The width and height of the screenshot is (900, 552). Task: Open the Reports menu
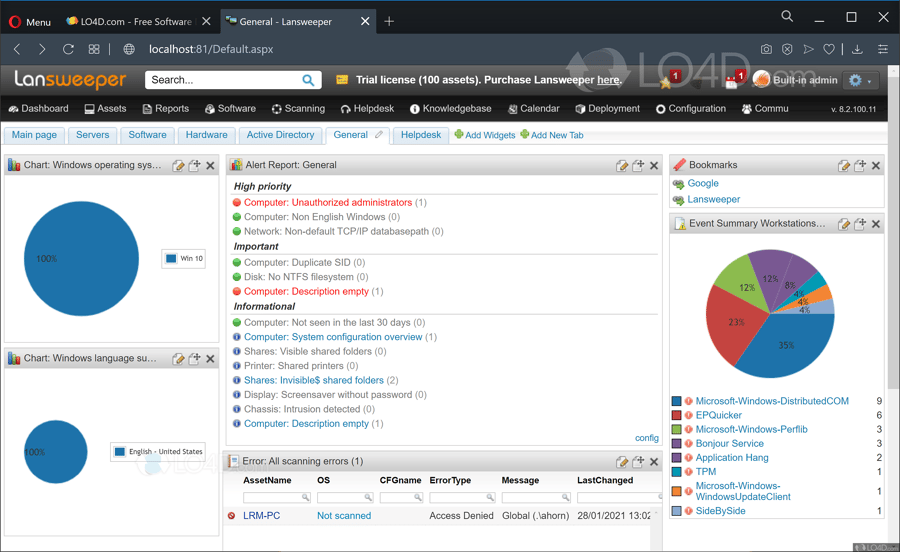point(165,108)
